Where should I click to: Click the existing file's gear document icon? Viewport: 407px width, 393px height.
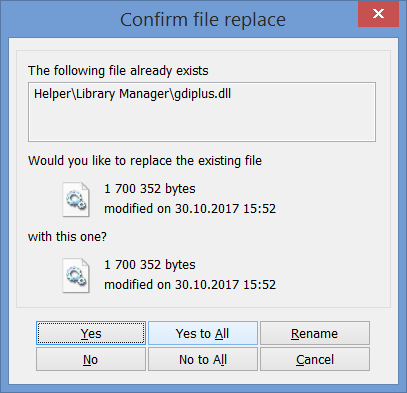point(76,199)
